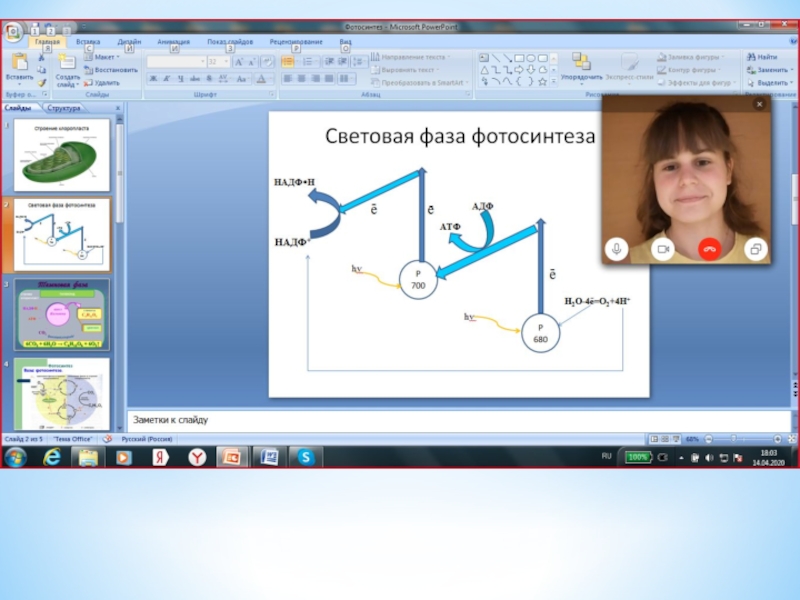Click the Arrange (Упорядочить) icon
This screenshot has height=600, width=800.
(x=581, y=65)
